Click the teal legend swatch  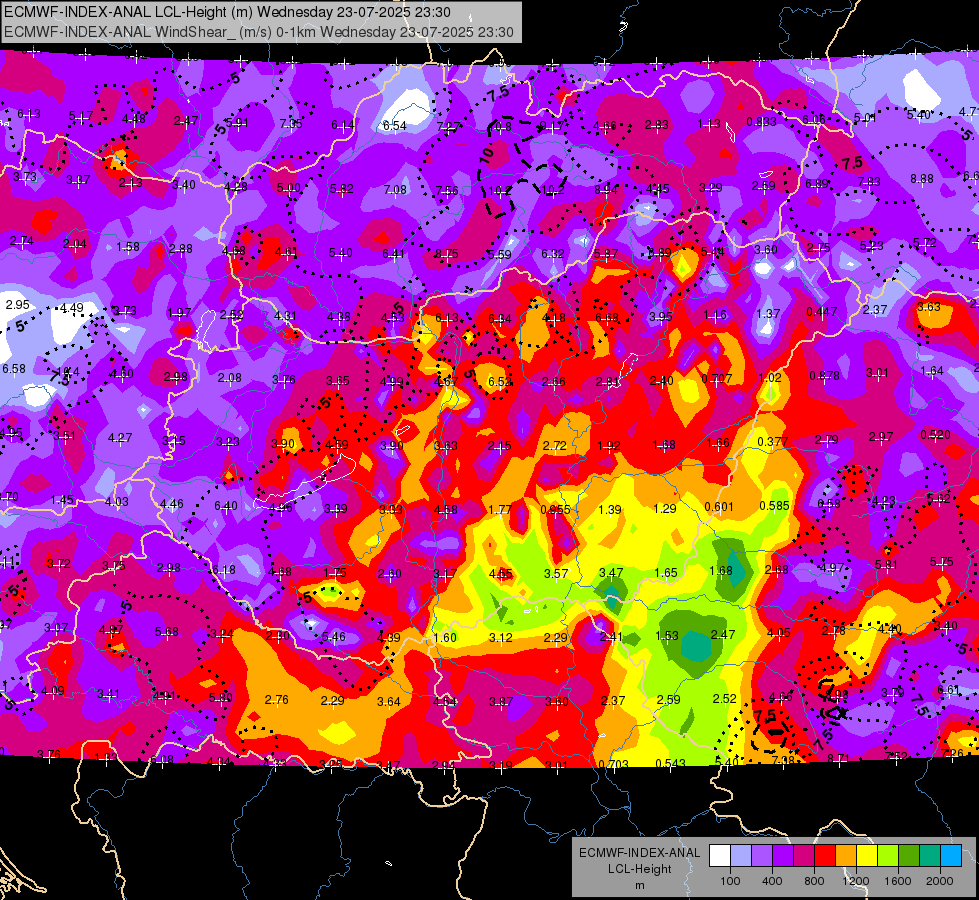click(930, 856)
